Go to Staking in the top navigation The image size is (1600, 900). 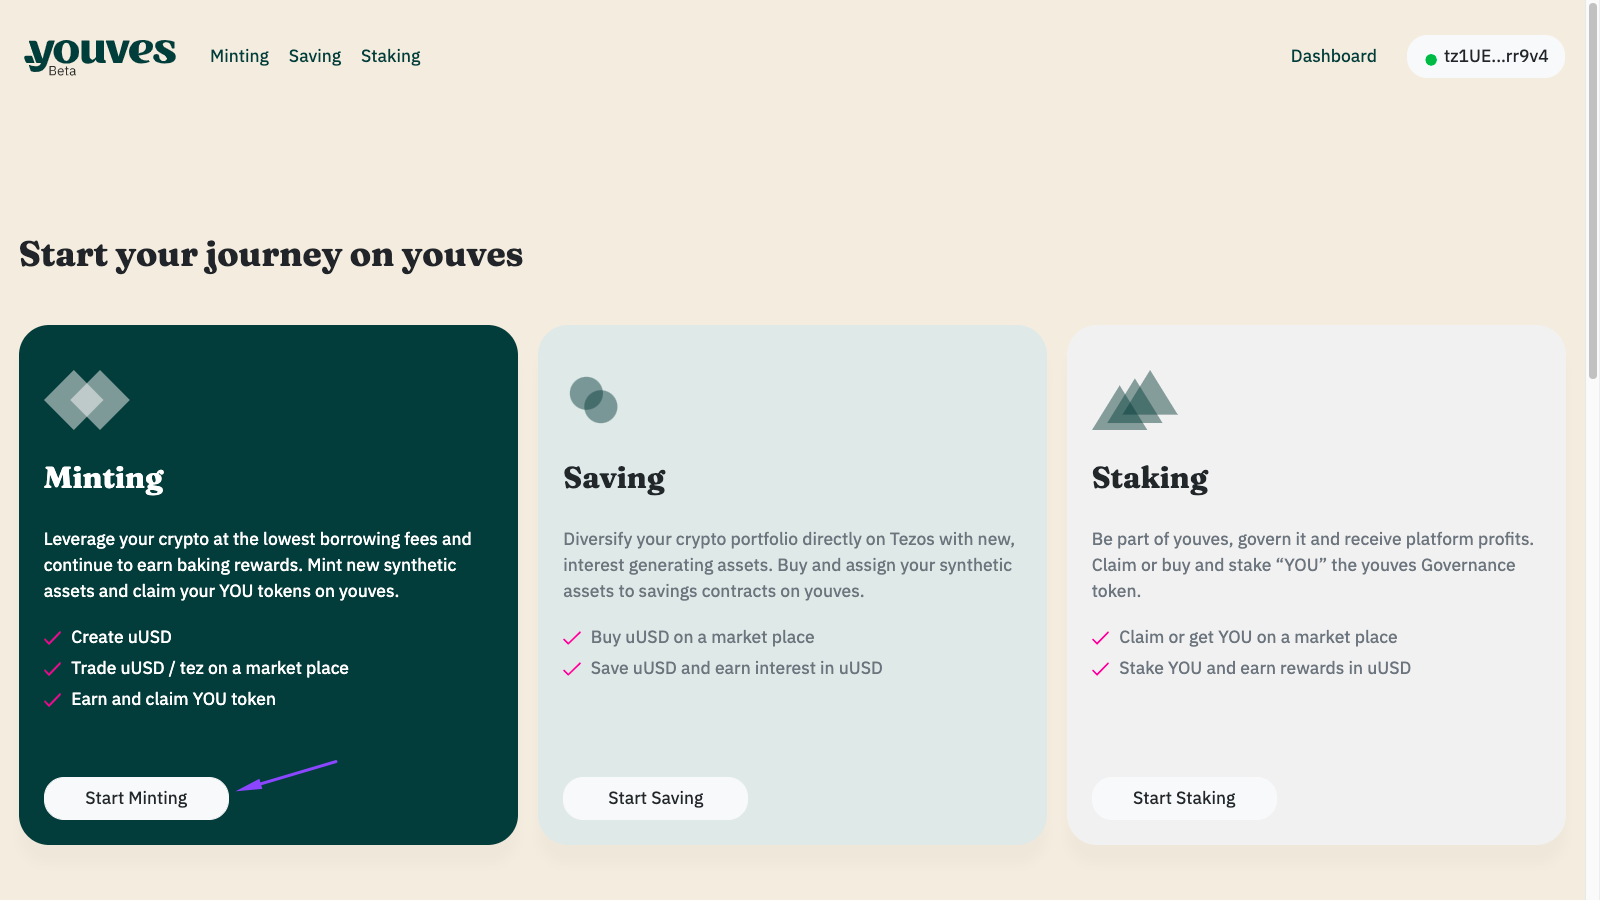click(x=390, y=56)
